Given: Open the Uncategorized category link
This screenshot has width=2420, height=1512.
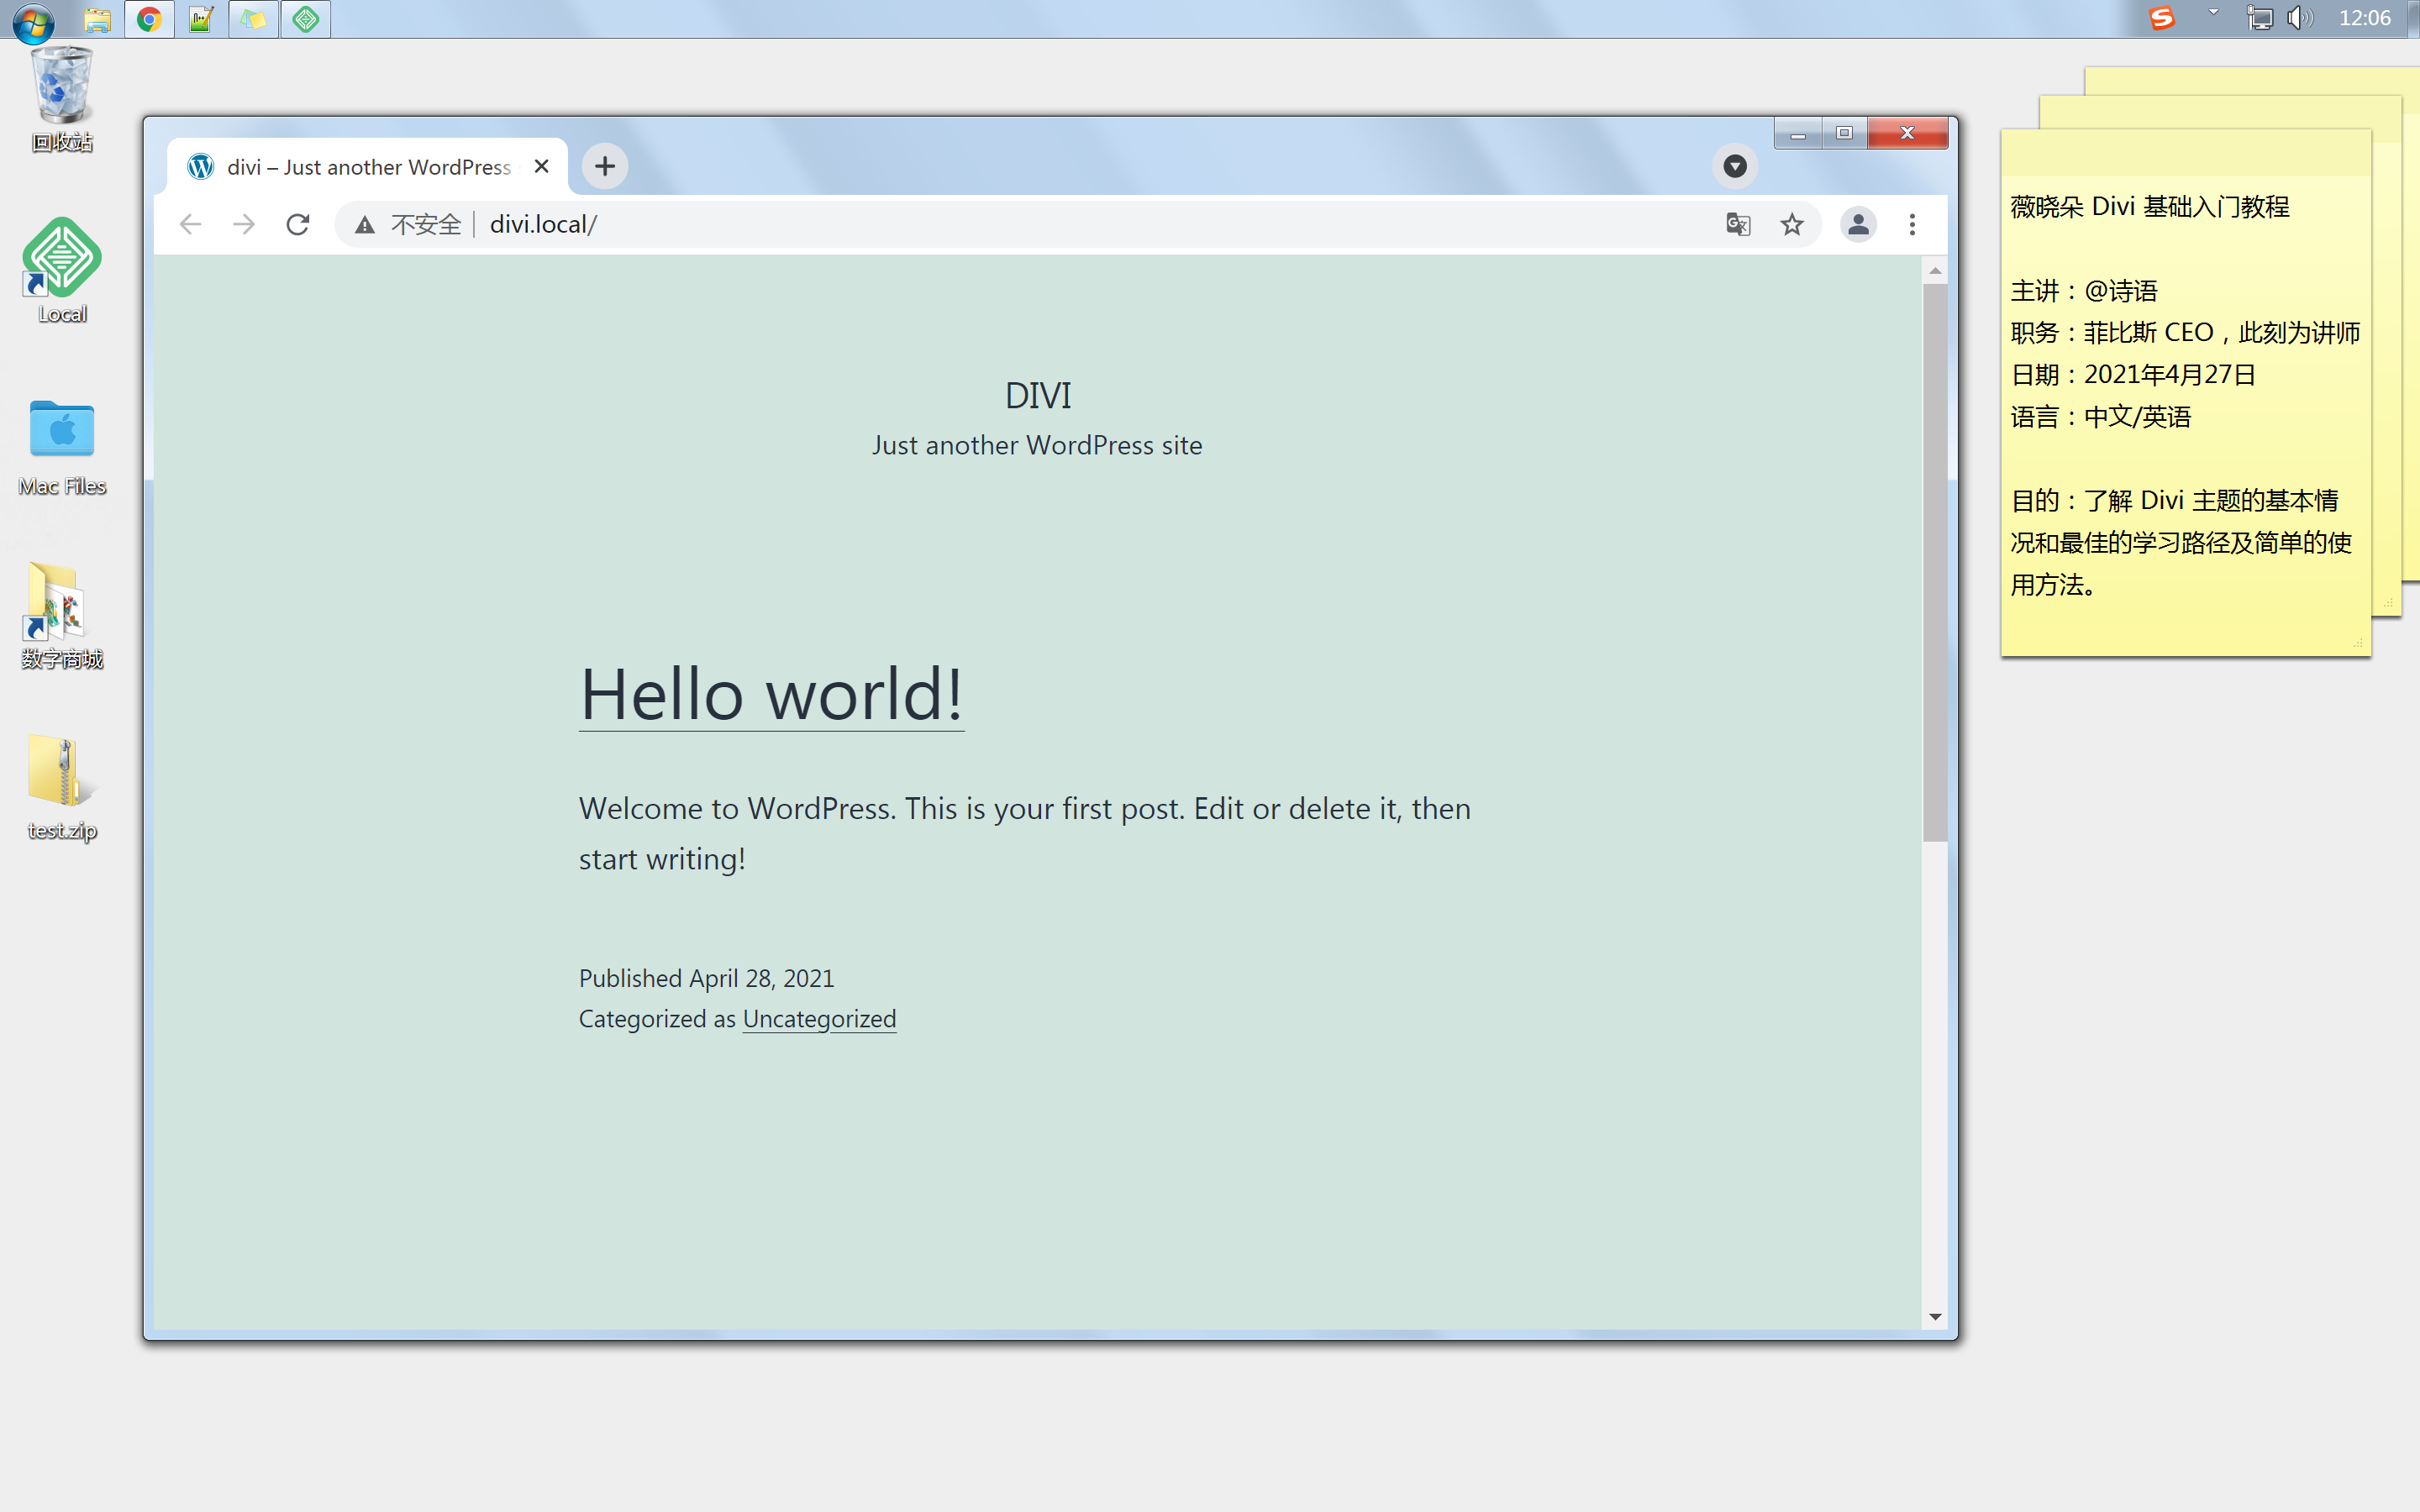Looking at the screenshot, I should click(x=819, y=1018).
